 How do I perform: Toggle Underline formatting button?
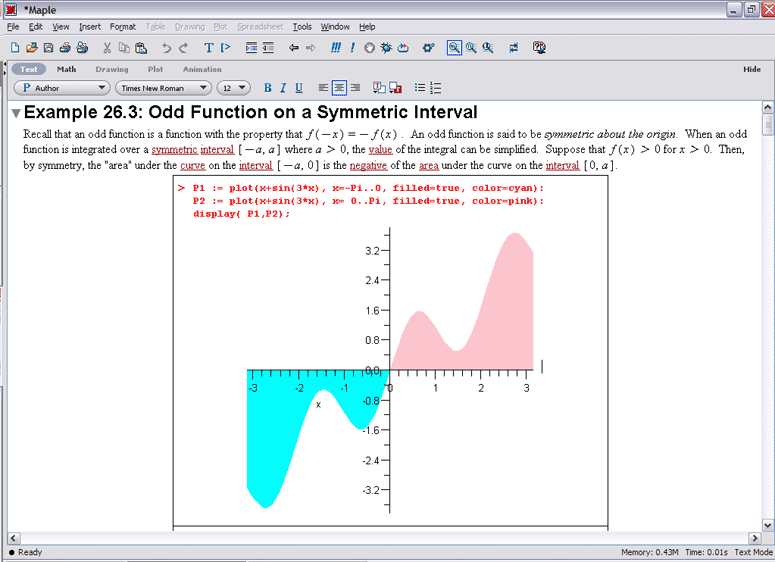(x=299, y=88)
